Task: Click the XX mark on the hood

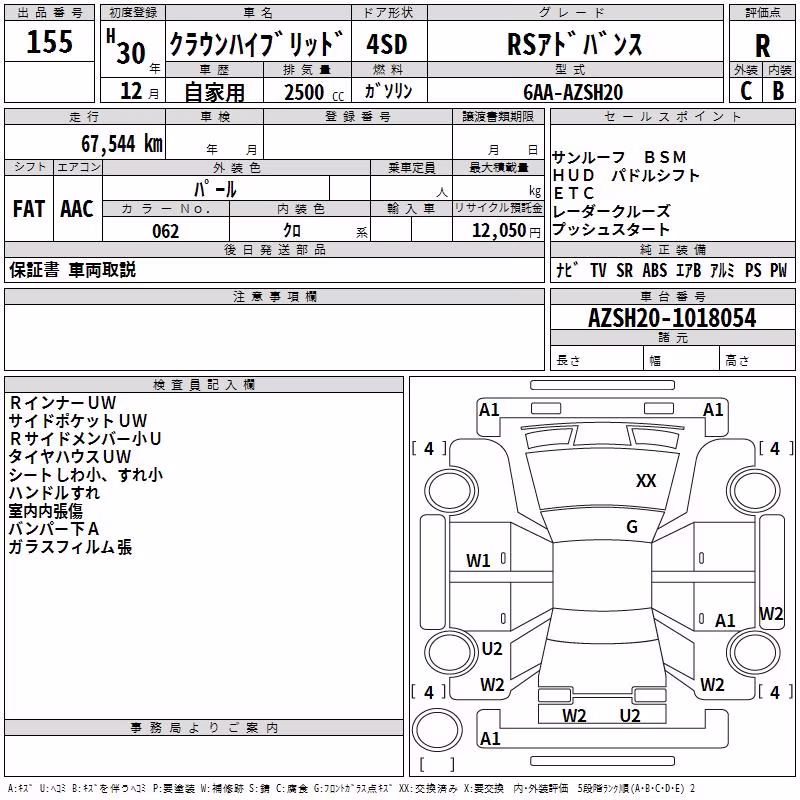Action: tap(646, 480)
